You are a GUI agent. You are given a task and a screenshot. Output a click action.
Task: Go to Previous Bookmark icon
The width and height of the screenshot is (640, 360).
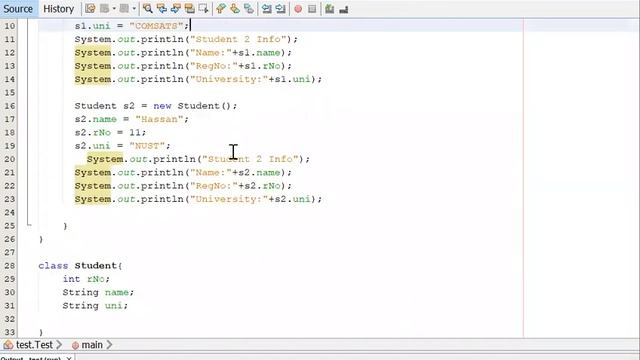point(221,9)
